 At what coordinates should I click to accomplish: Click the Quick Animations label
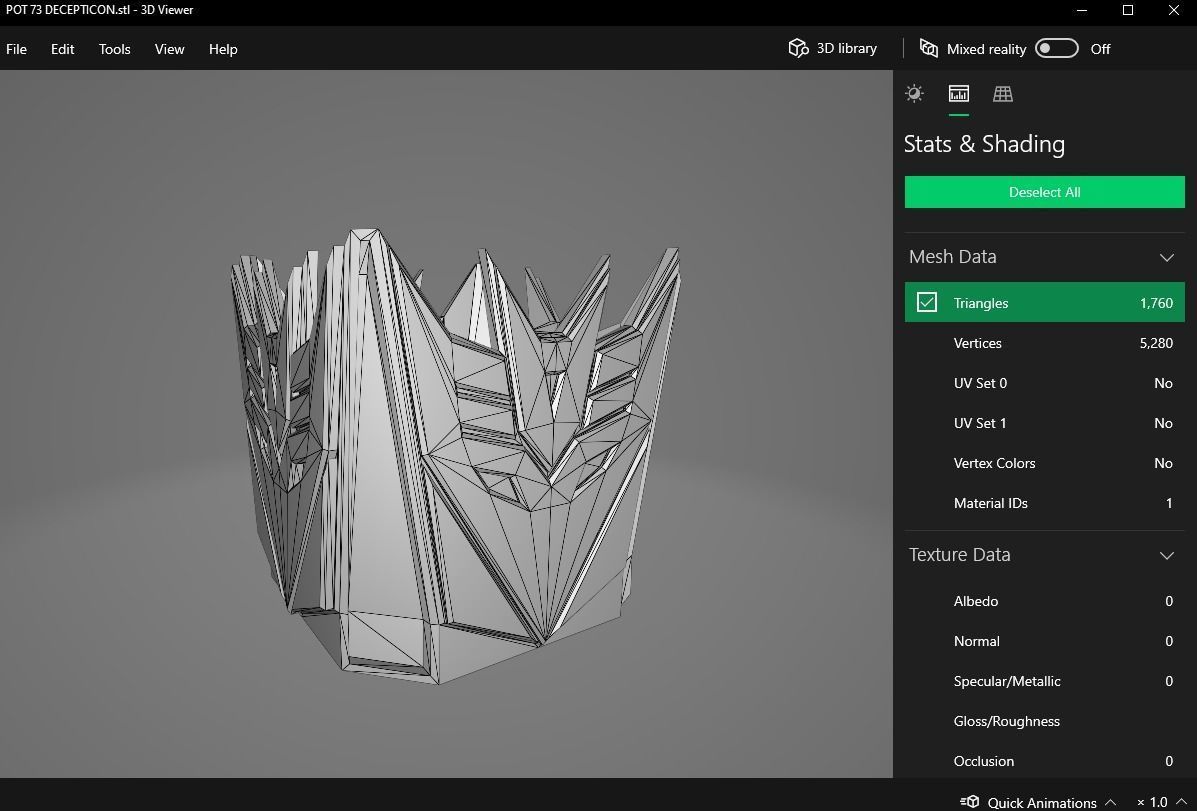pyautogui.click(x=1042, y=803)
